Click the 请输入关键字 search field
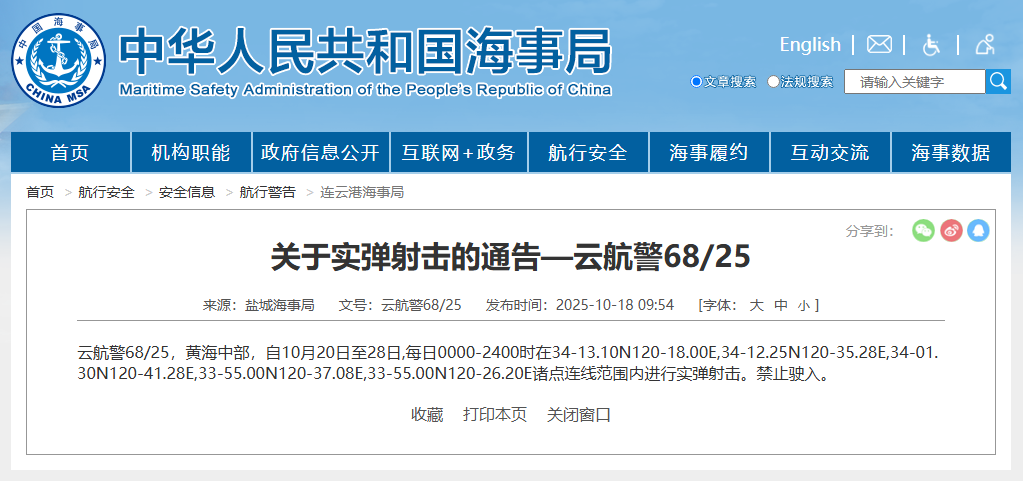Viewport: 1023px width, 481px height. click(914, 82)
